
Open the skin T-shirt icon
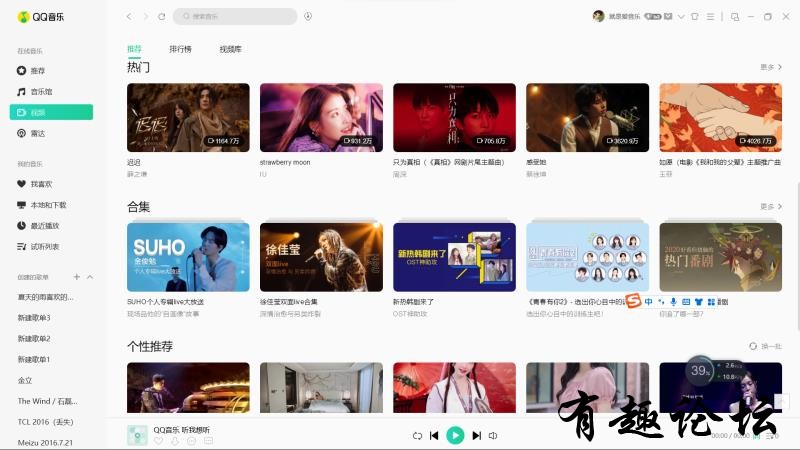695,16
